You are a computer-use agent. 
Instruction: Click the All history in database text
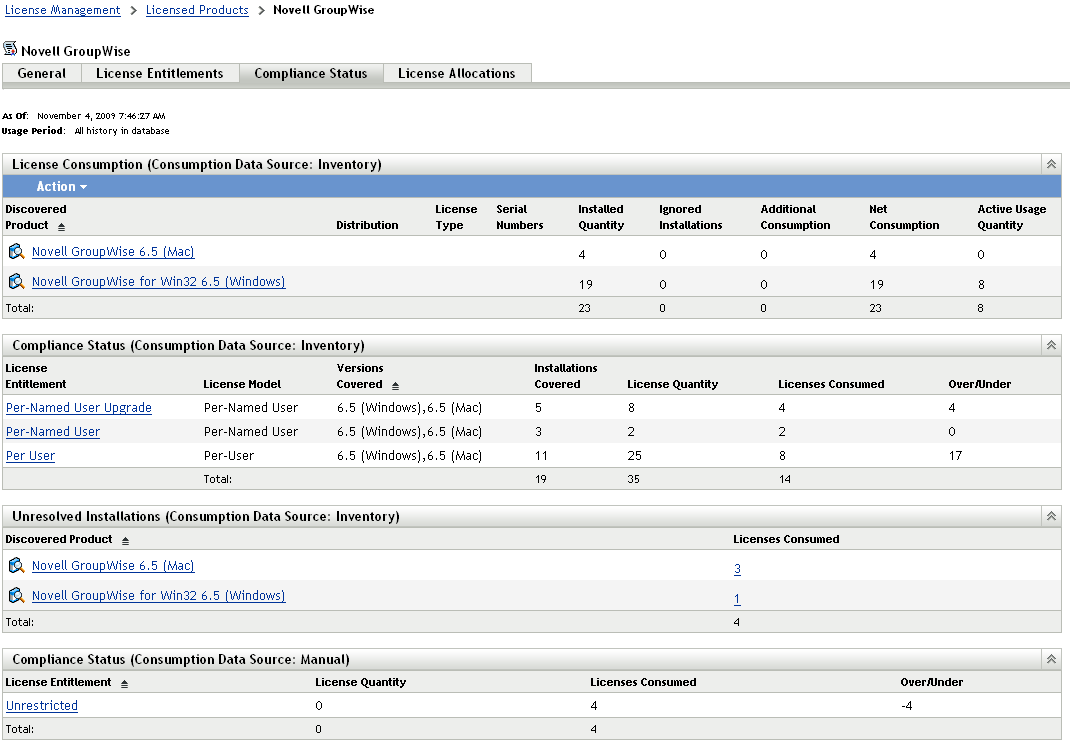point(121,131)
